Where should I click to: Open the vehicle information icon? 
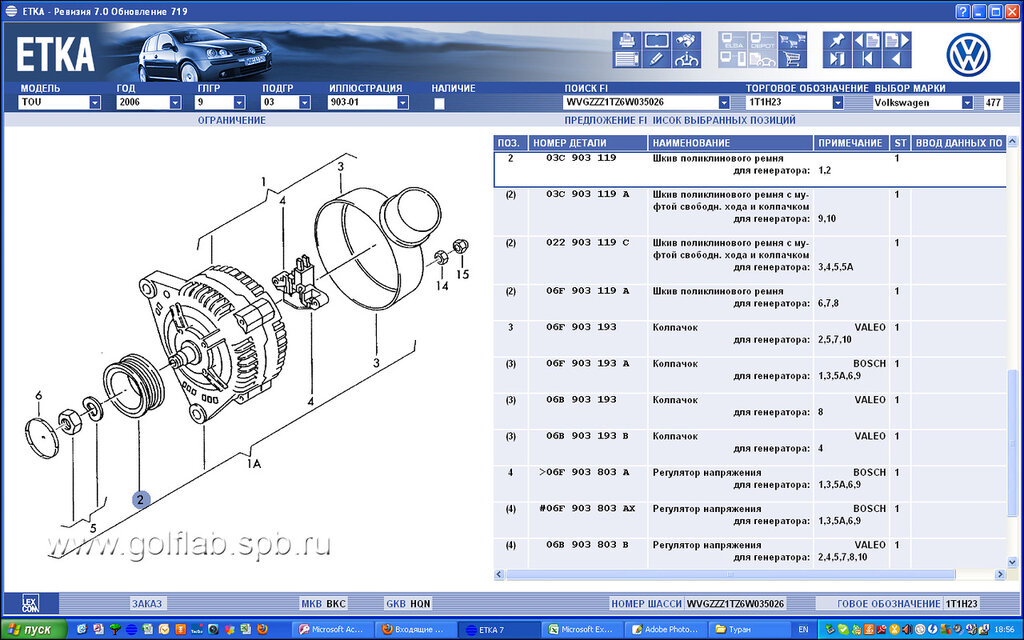pos(686,59)
